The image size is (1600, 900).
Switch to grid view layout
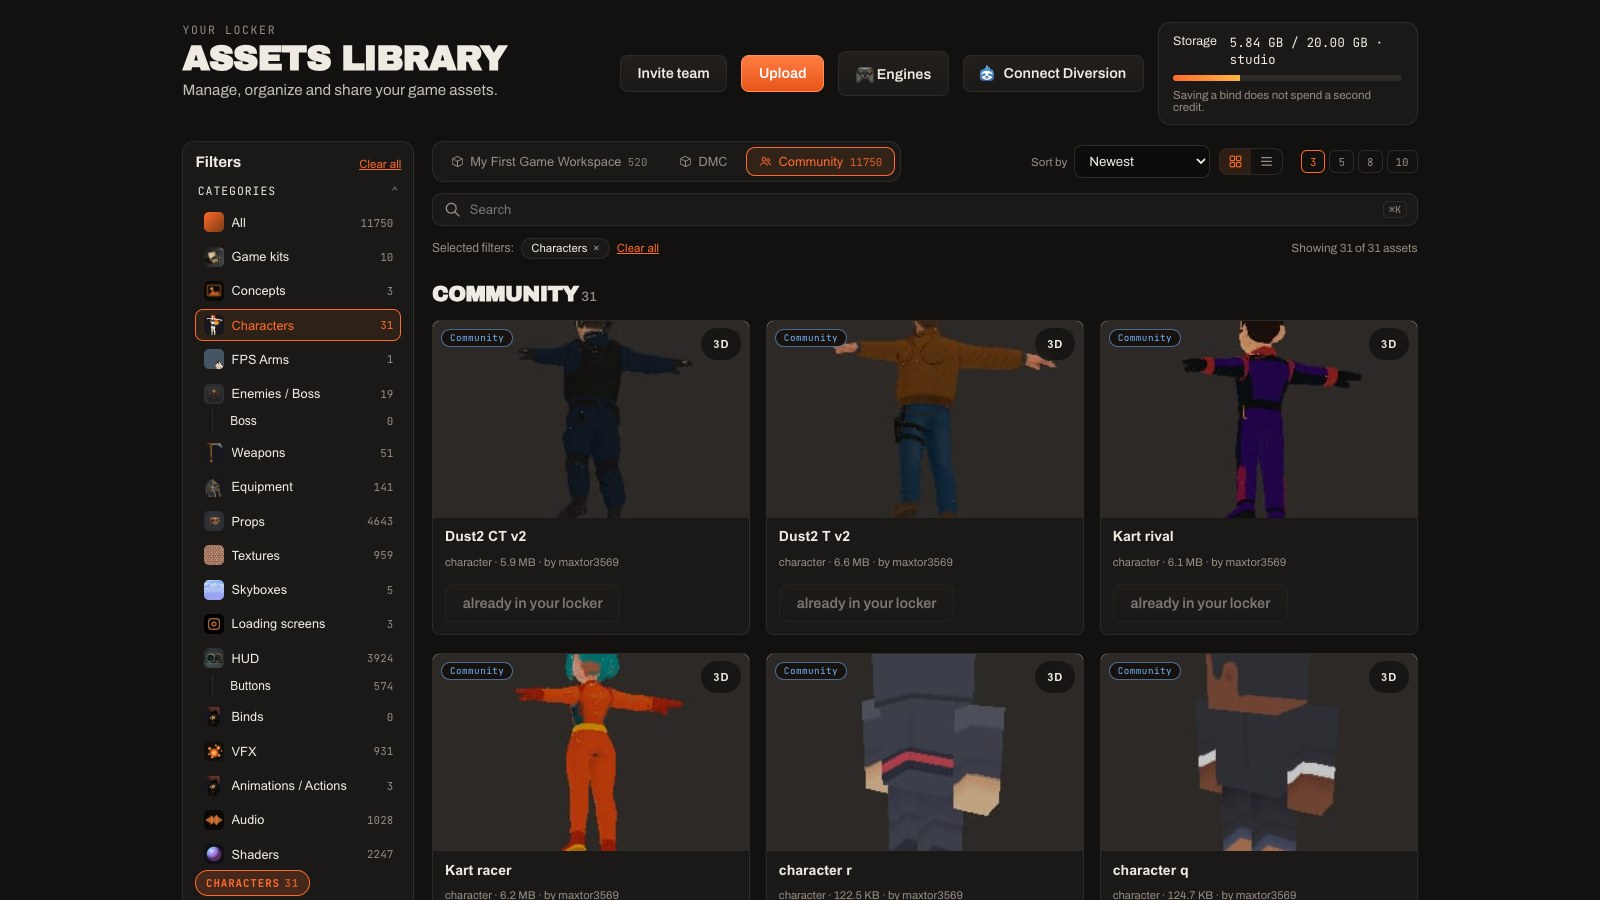(1236, 162)
